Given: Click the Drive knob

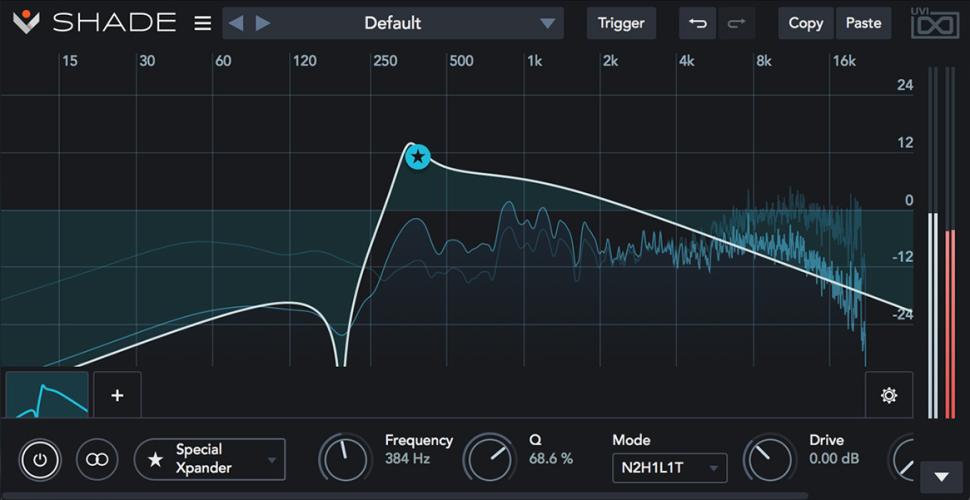Looking at the screenshot, I should pos(770,460).
